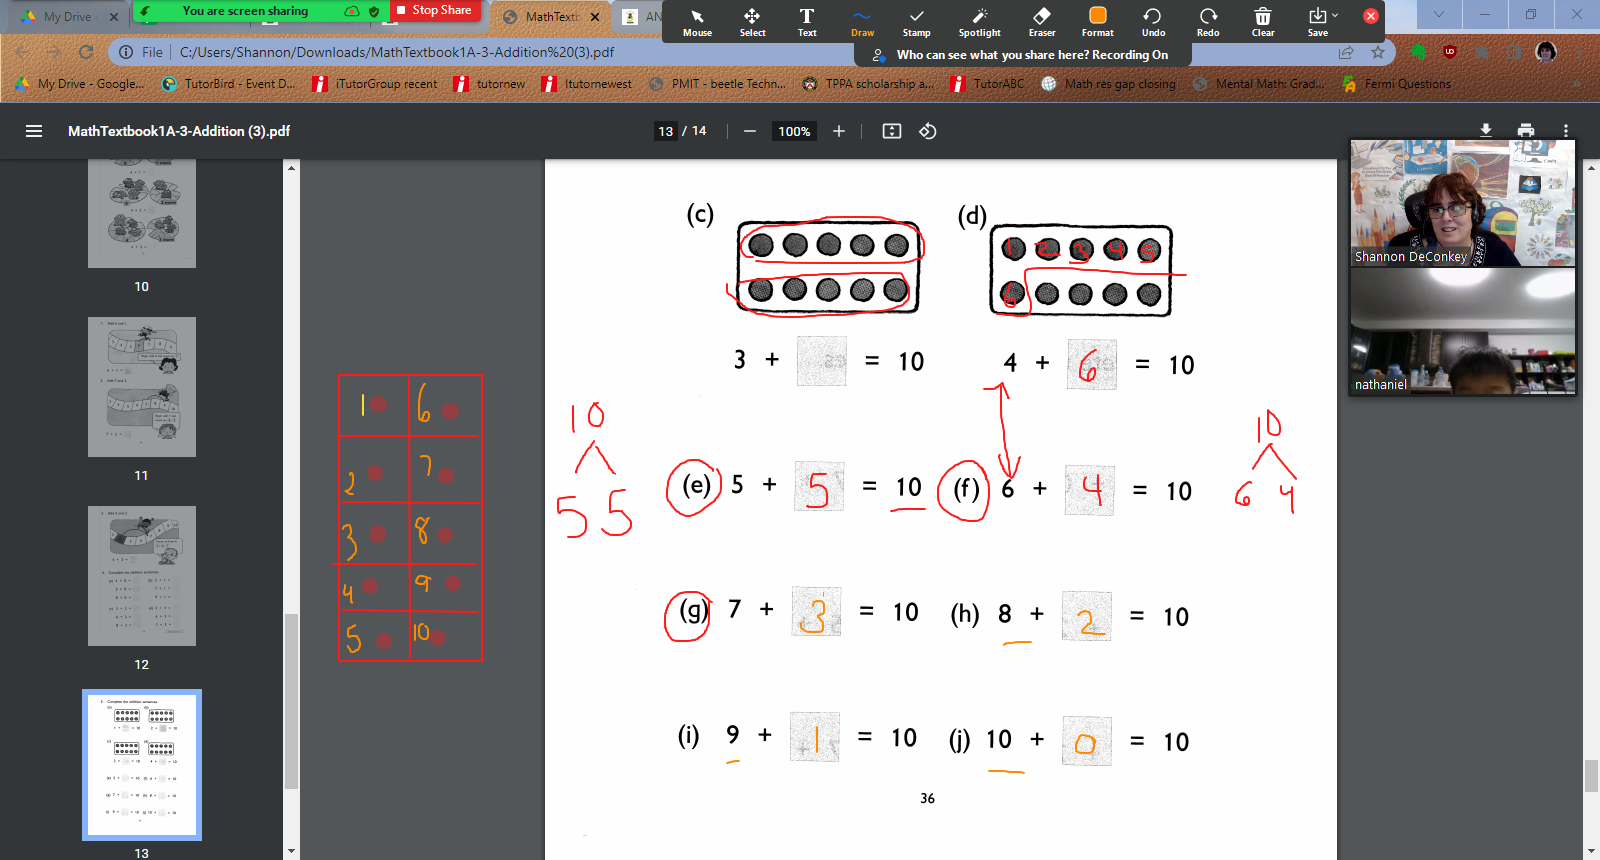Open Math res gap closing bookmark

click(x=1109, y=84)
